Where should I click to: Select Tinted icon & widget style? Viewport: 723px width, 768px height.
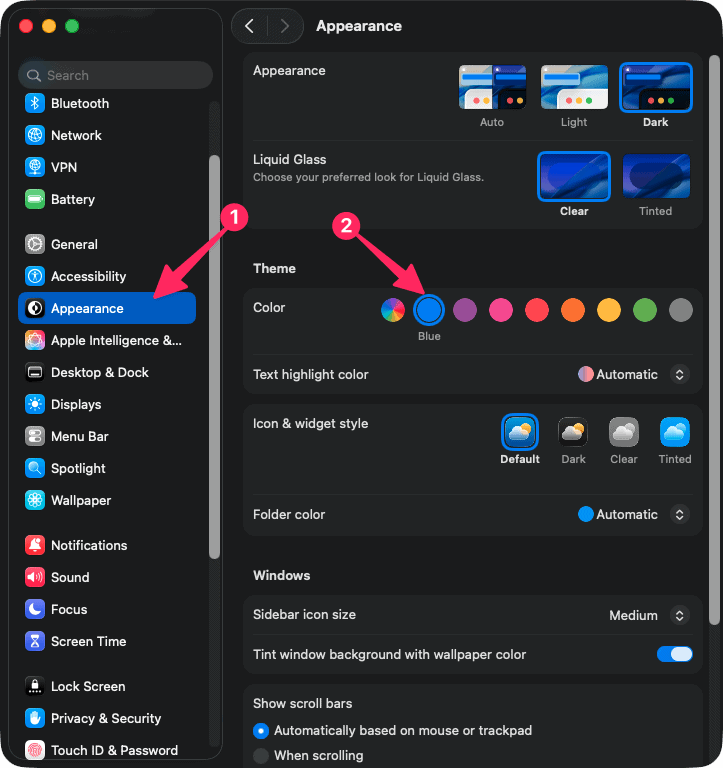click(x=675, y=432)
